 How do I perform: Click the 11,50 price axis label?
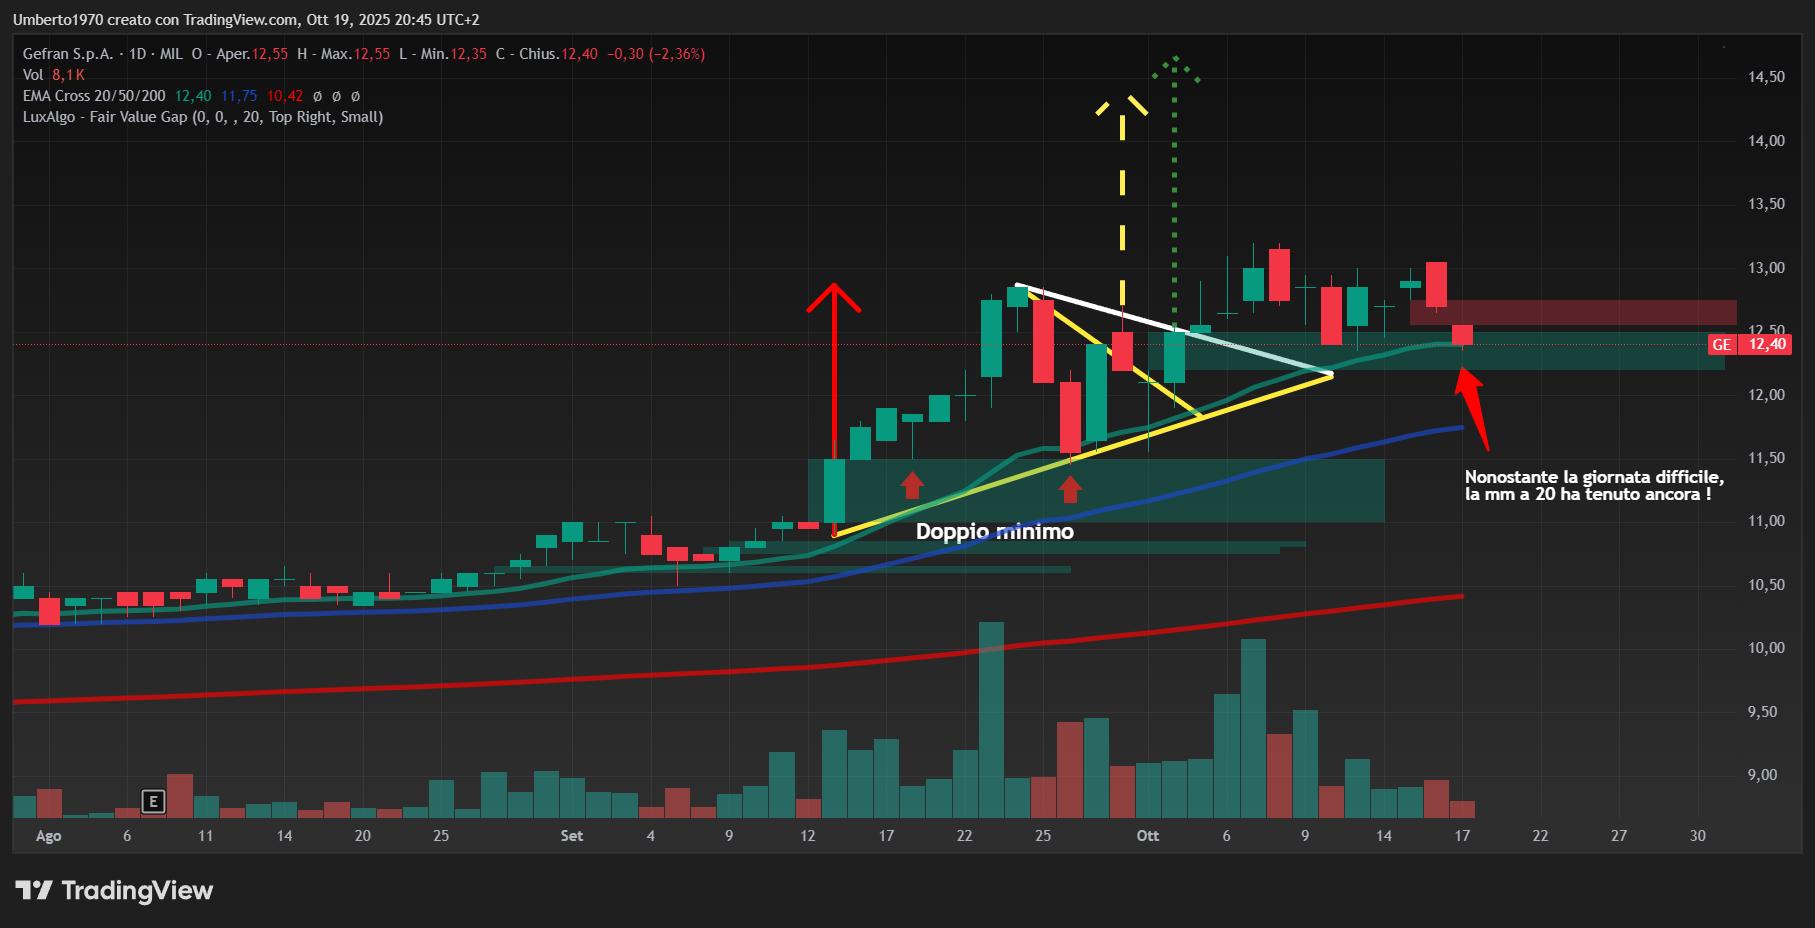coord(1766,458)
